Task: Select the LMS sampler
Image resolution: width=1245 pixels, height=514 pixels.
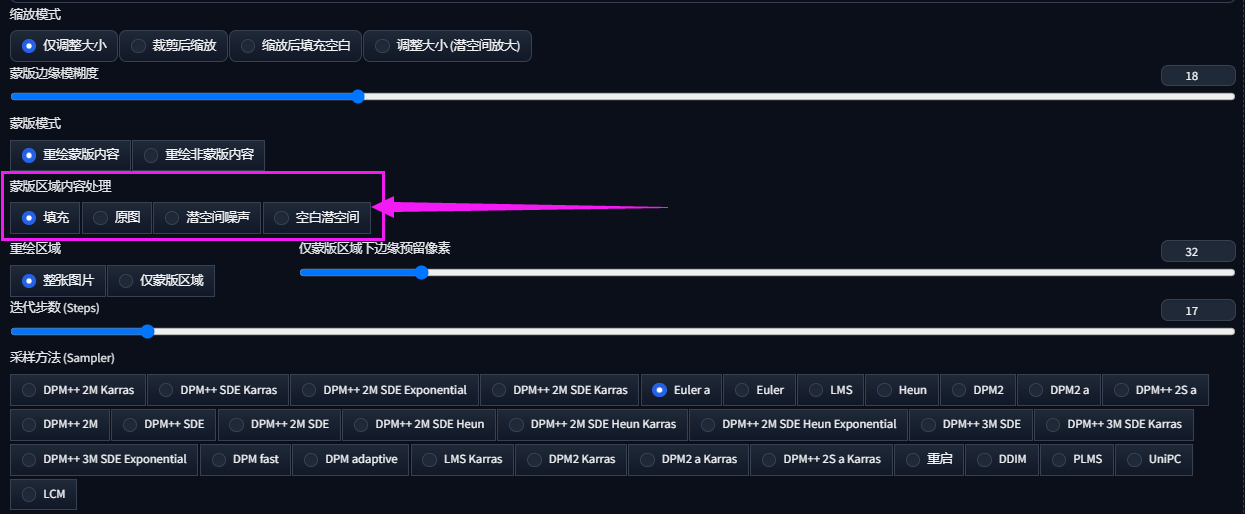Action: [831, 390]
